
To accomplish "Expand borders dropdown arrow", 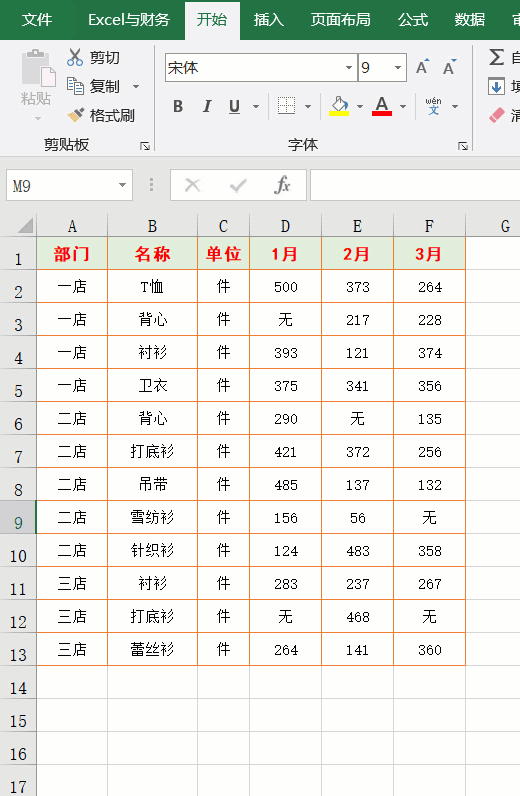I will [308, 107].
